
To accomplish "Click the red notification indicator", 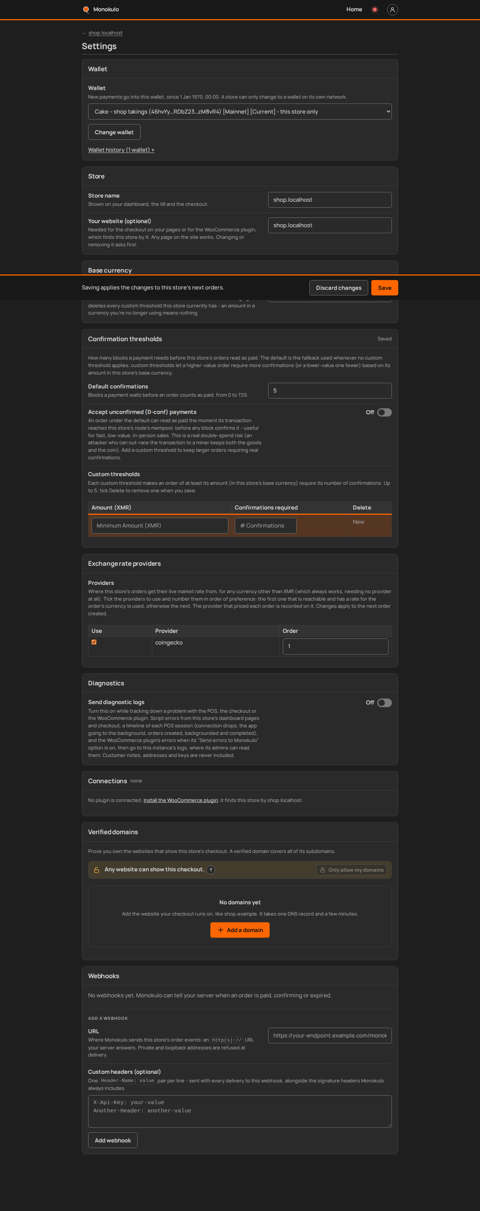I will tap(375, 9).
